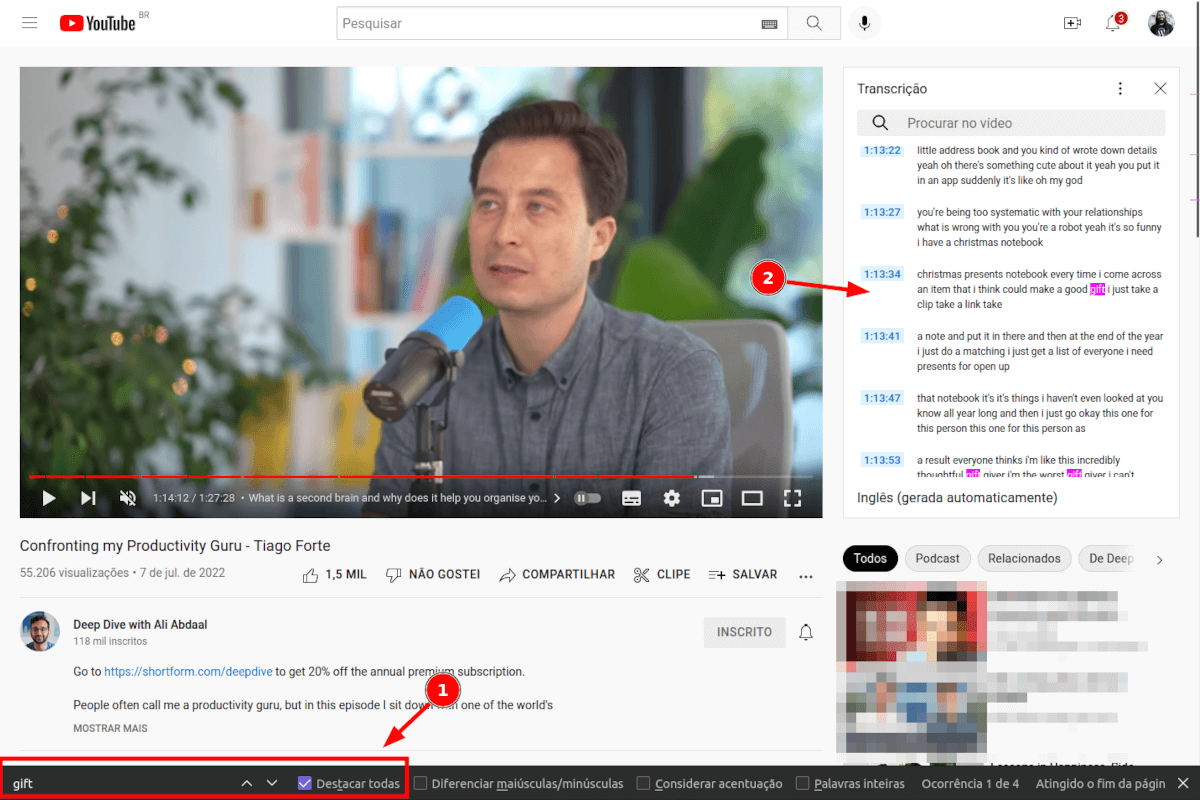Click the Procurar no vídeo search field
Viewport: 1200px width, 800px height.
(x=1011, y=123)
